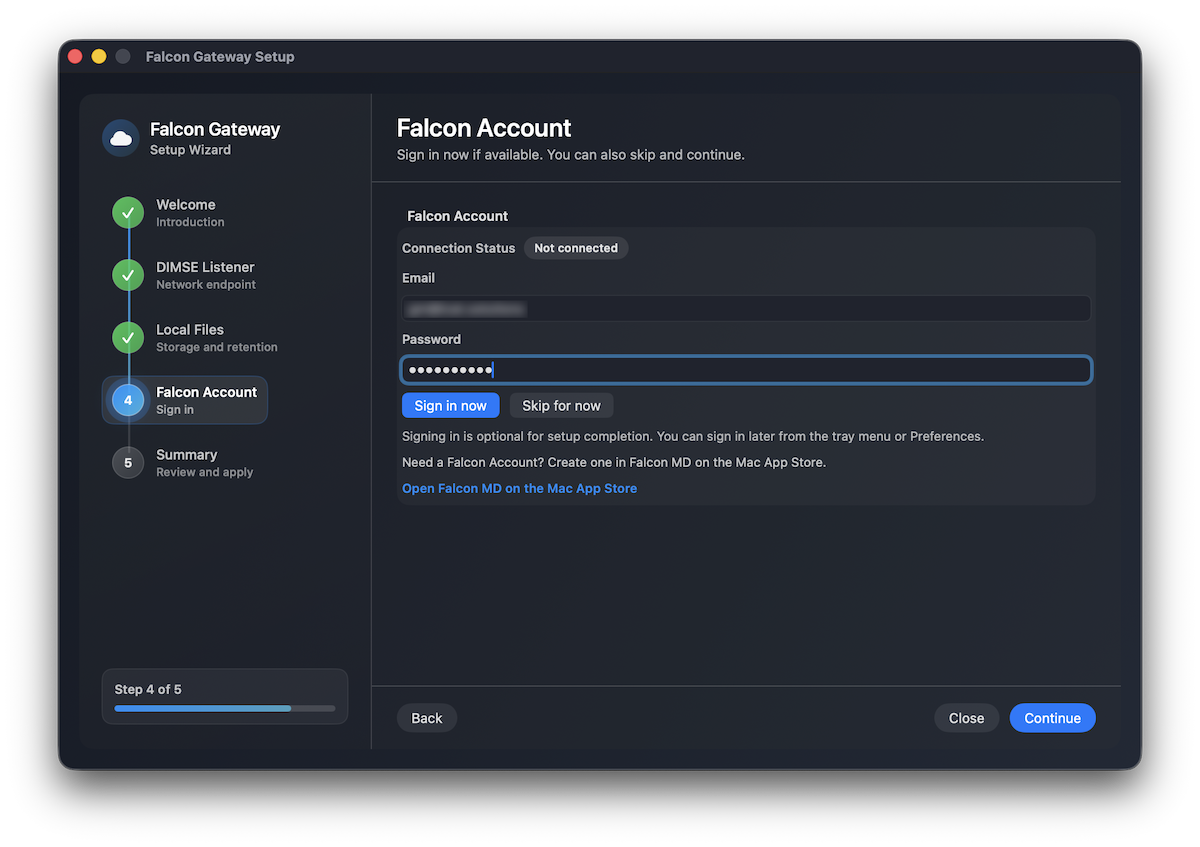This screenshot has height=847, width=1200.
Task: Click the Not connected status badge
Action: coord(576,248)
